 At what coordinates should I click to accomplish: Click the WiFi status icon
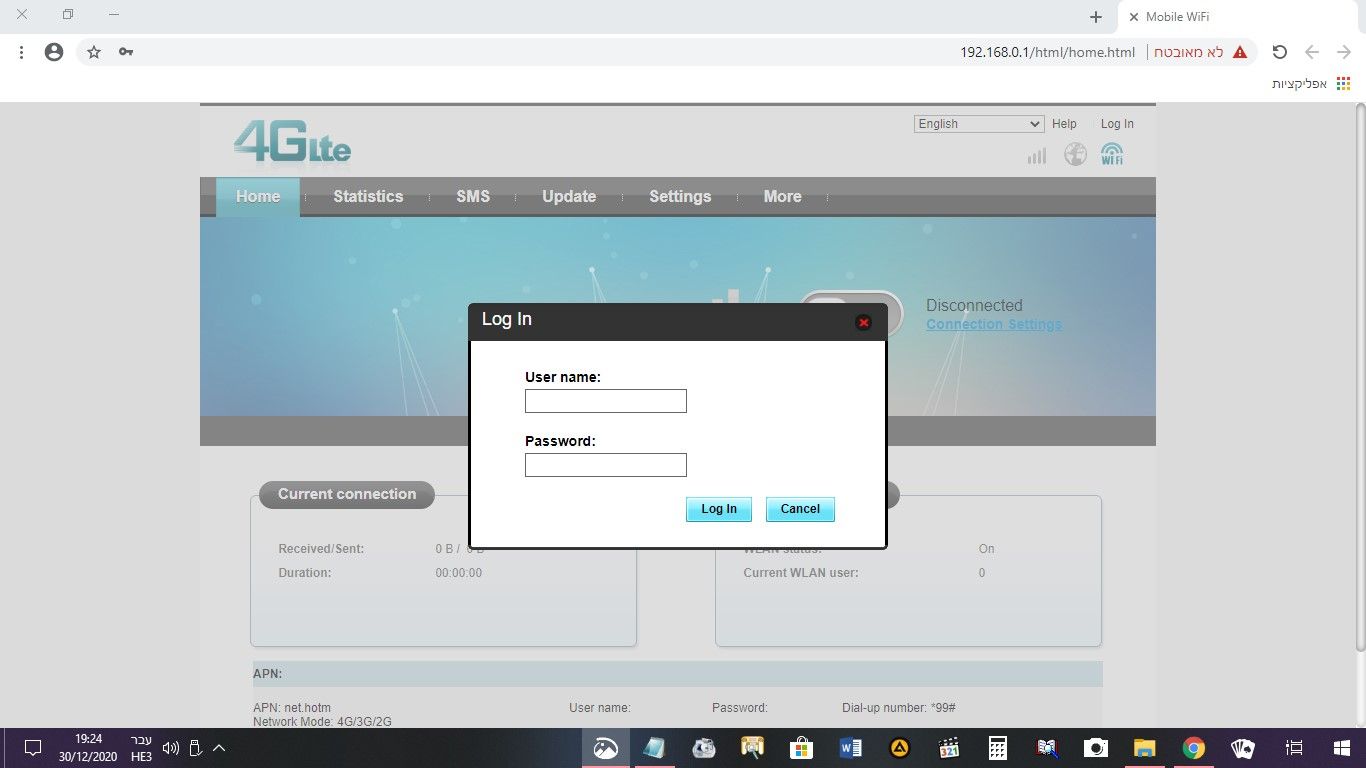tap(1111, 154)
